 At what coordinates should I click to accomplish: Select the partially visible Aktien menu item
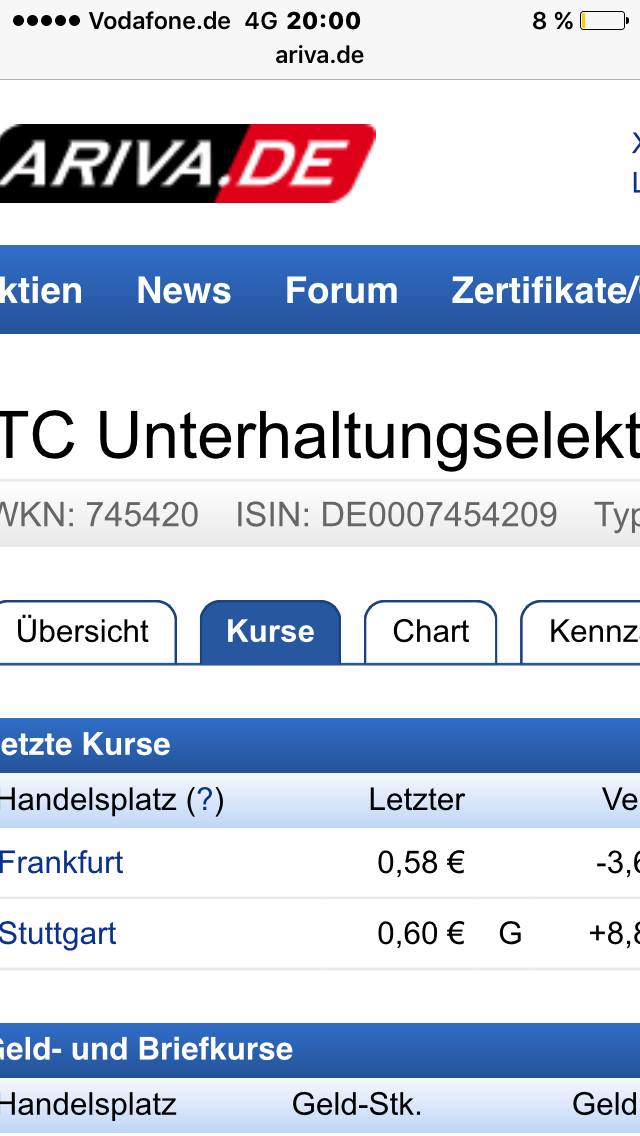42,290
